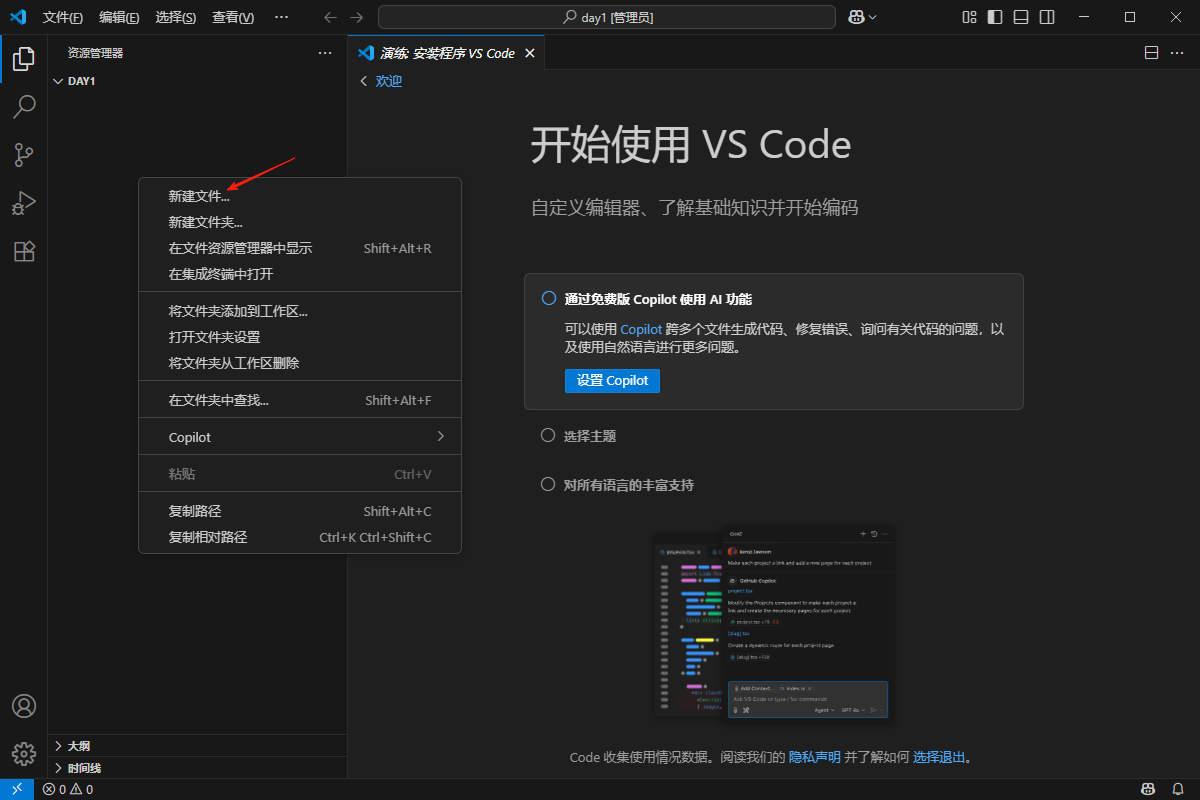
Task: Choose 新建文件夹... from context menu
Action: (x=300, y=222)
